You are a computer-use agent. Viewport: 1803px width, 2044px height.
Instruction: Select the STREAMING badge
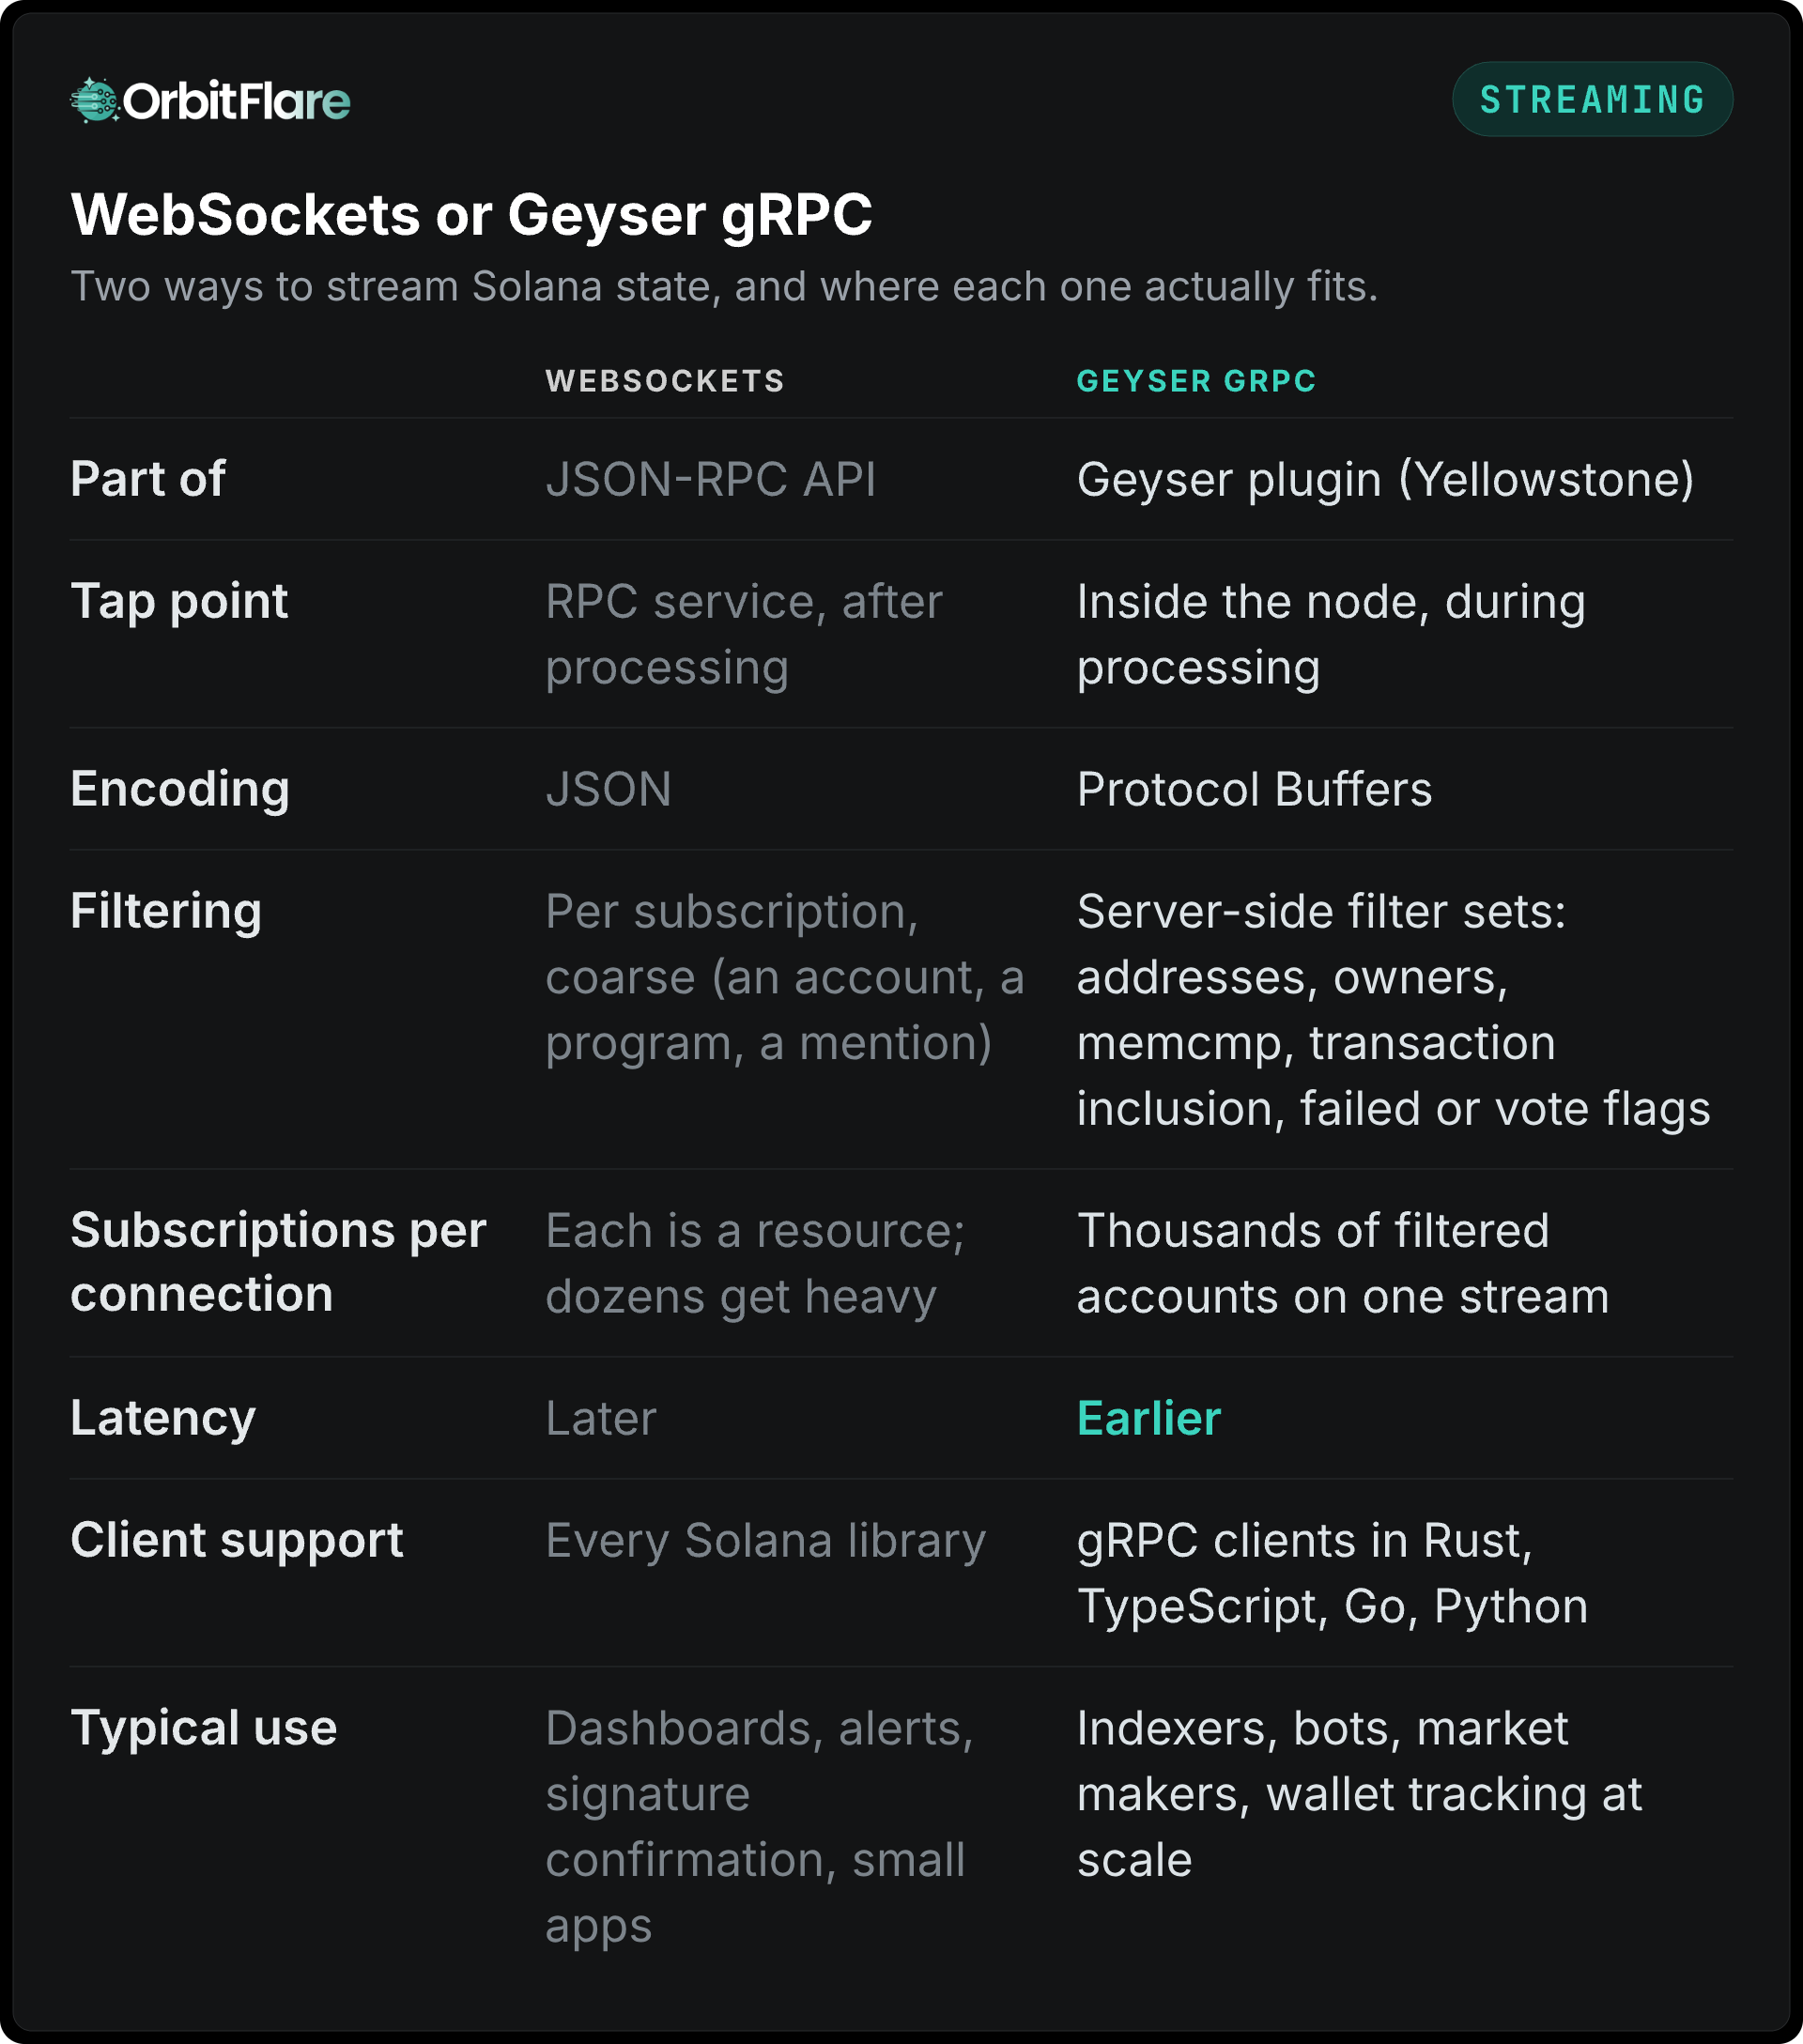coord(1592,99)
